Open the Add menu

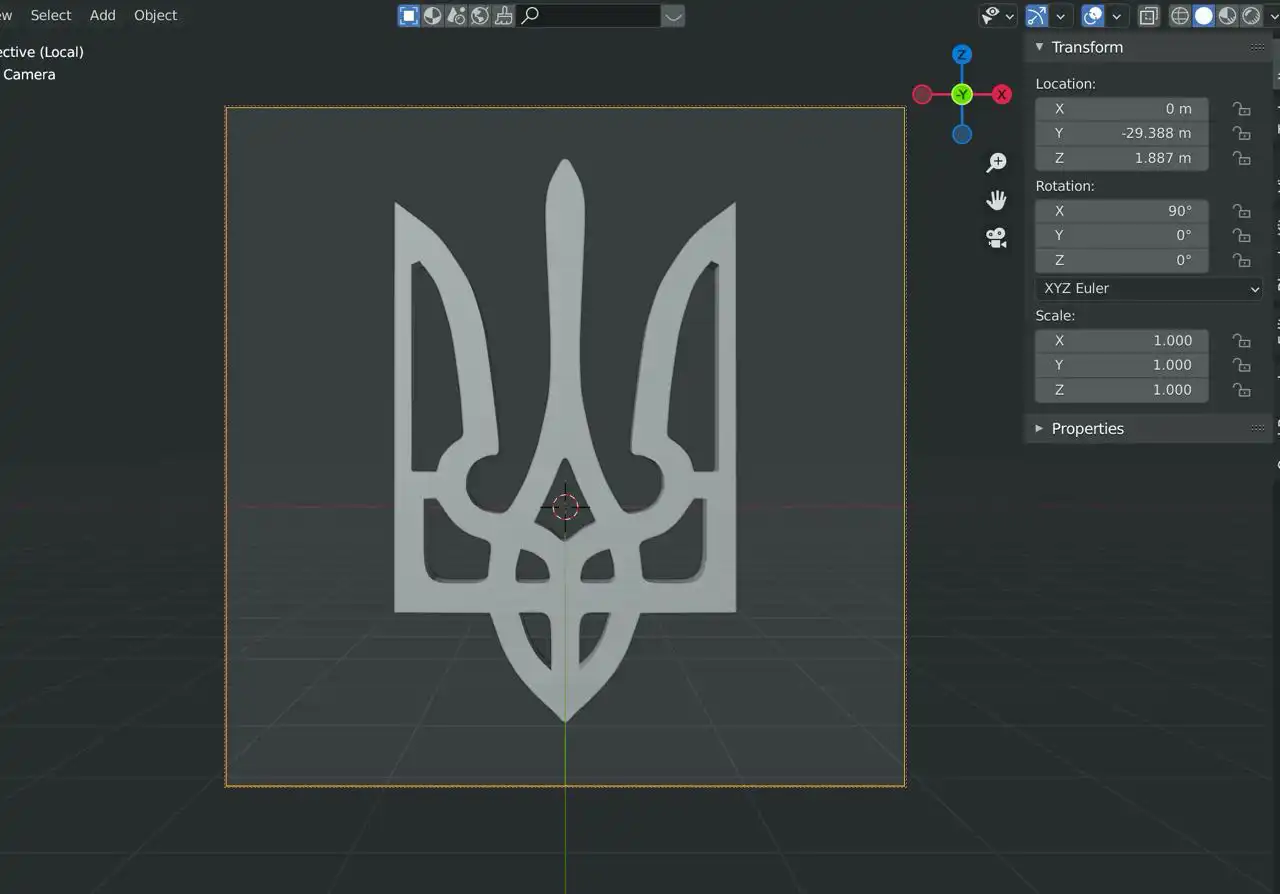click(103, 15)
